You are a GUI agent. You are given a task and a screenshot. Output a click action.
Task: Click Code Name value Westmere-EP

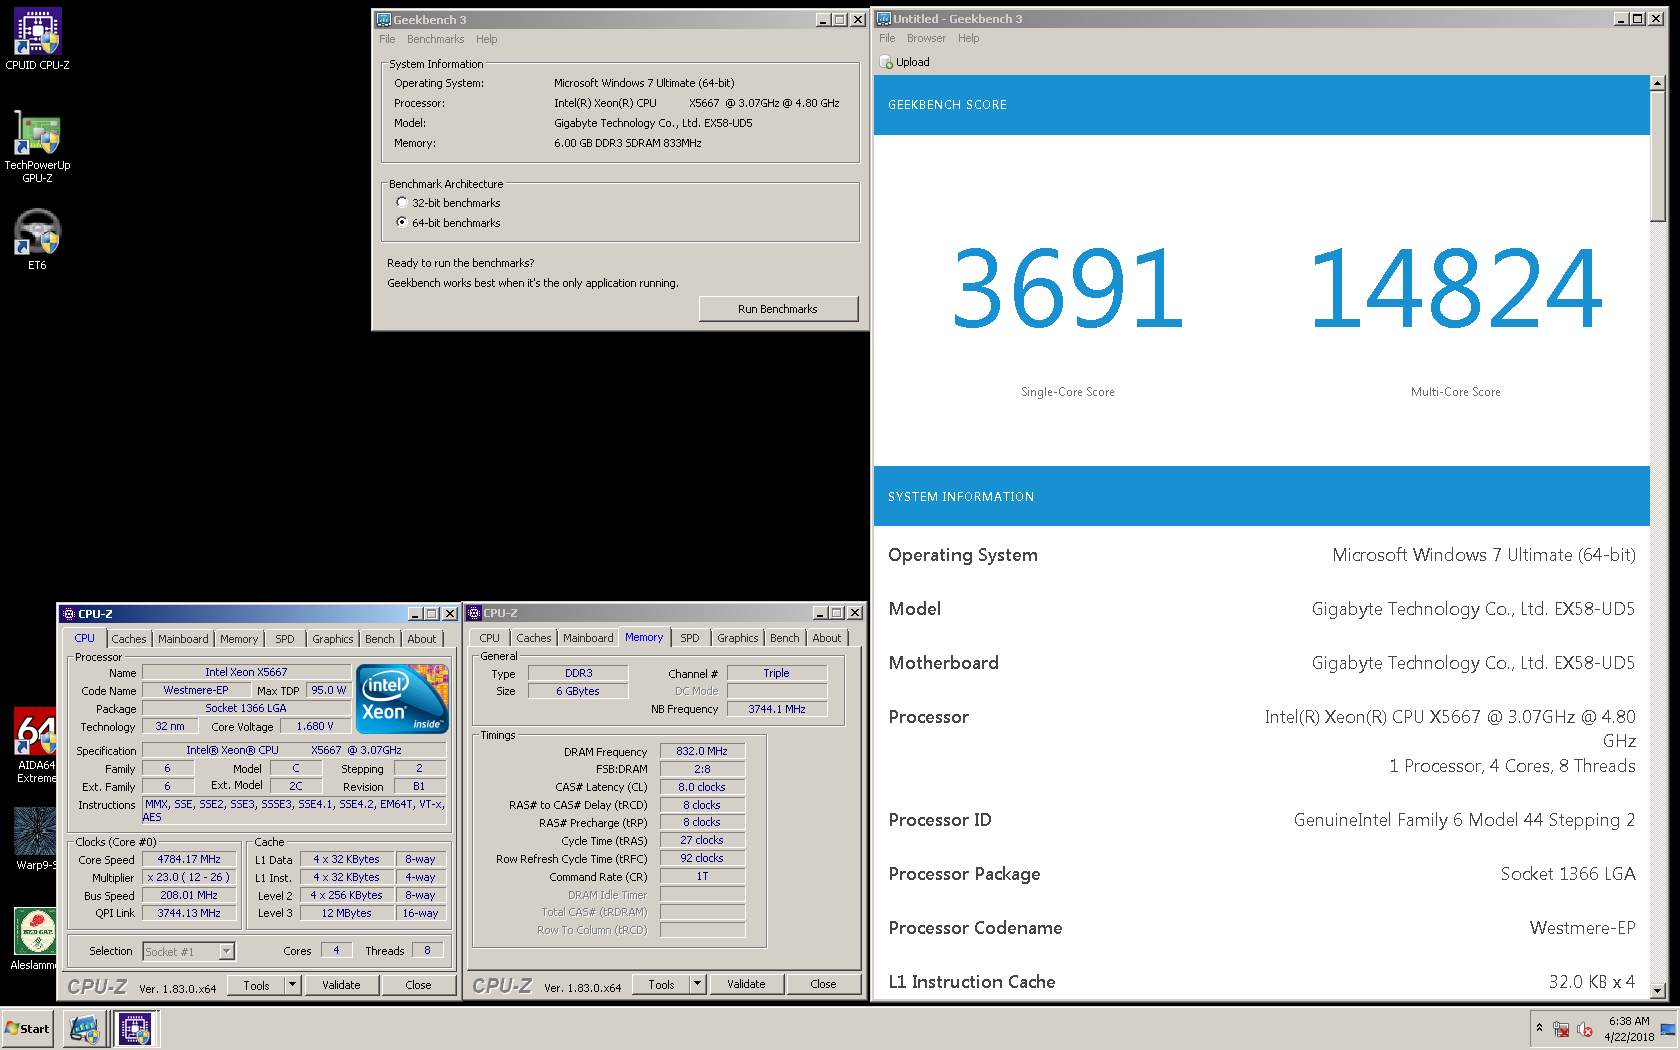tap(196, 690)
